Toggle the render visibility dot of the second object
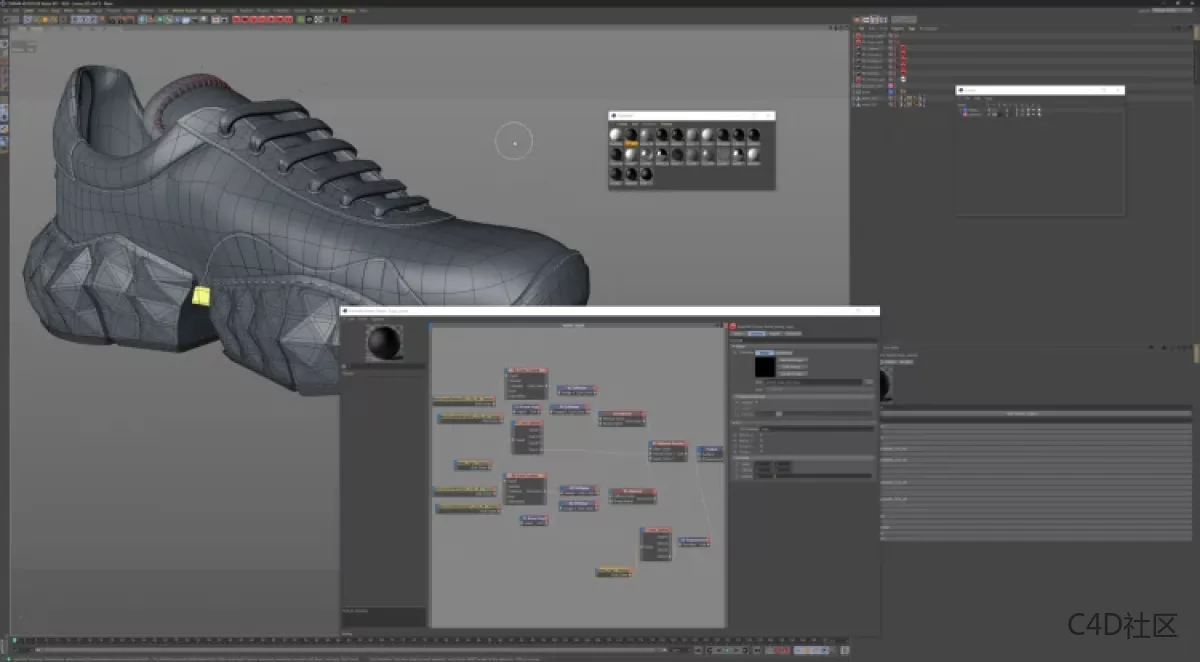The height and width of the screenshot is (662, 1200). 893,43
